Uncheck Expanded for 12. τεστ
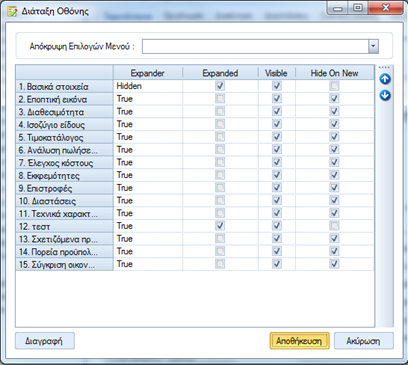 tap(220, 226)
